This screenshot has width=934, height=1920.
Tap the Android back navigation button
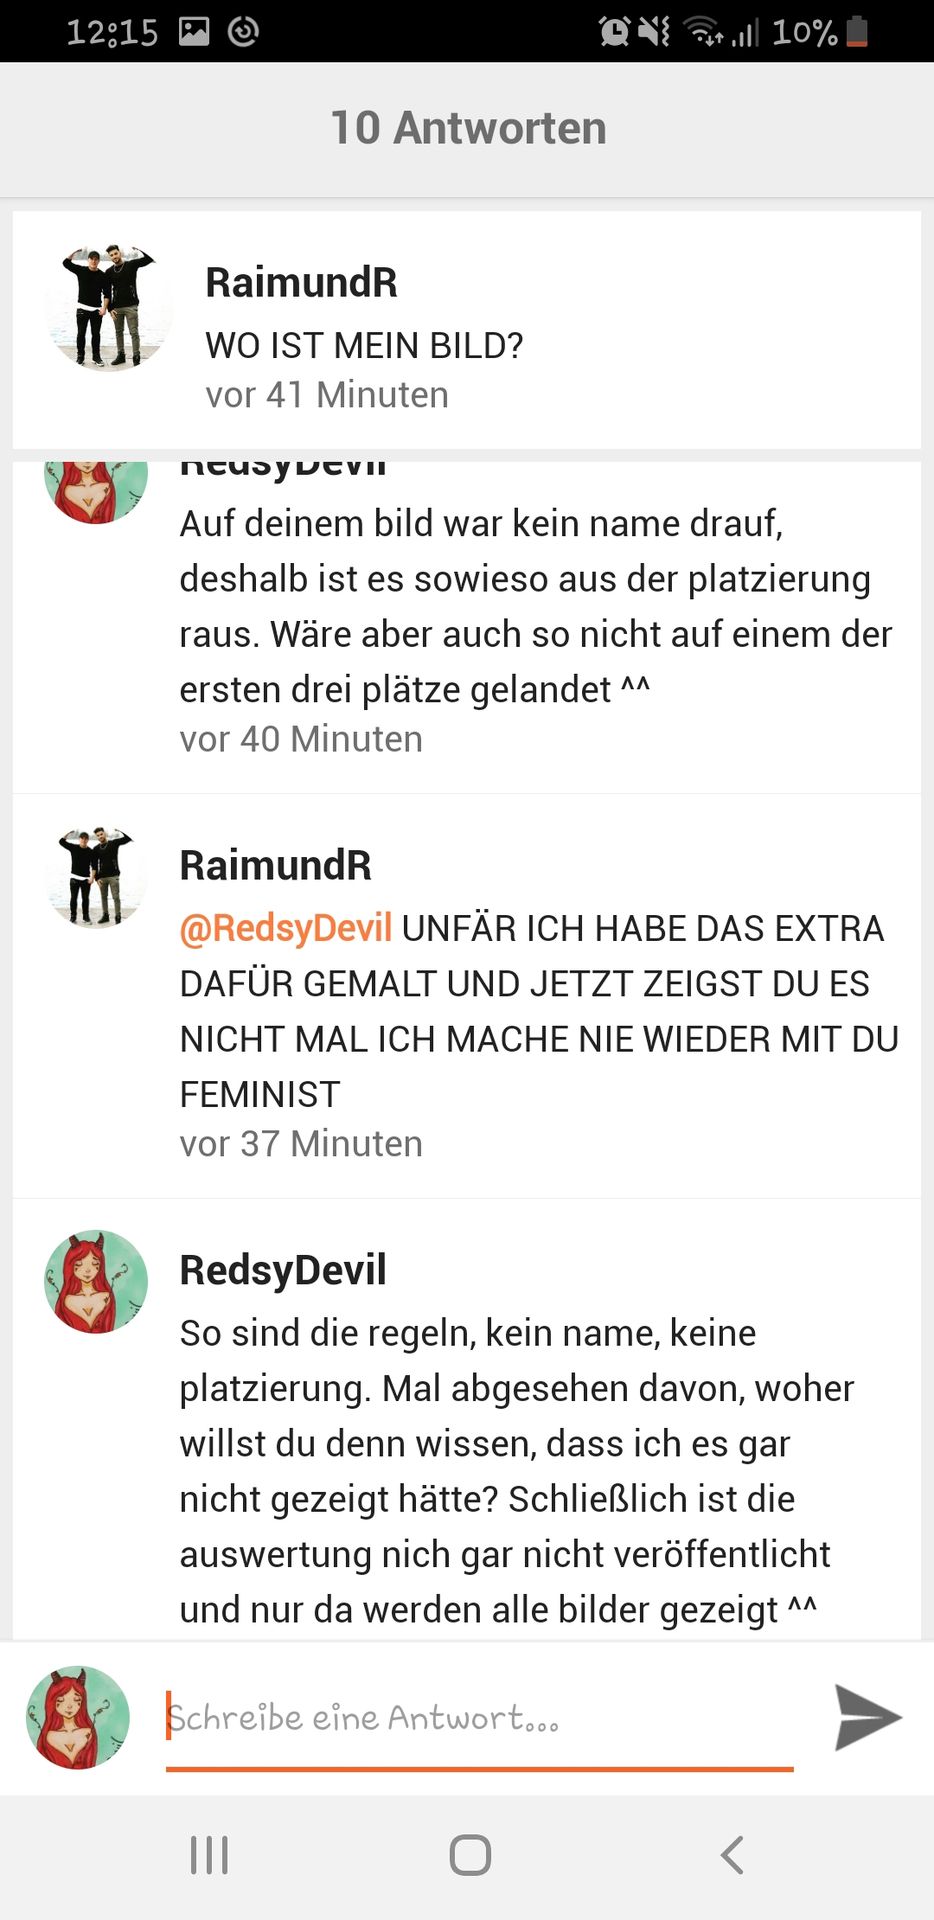(732, 1855)
